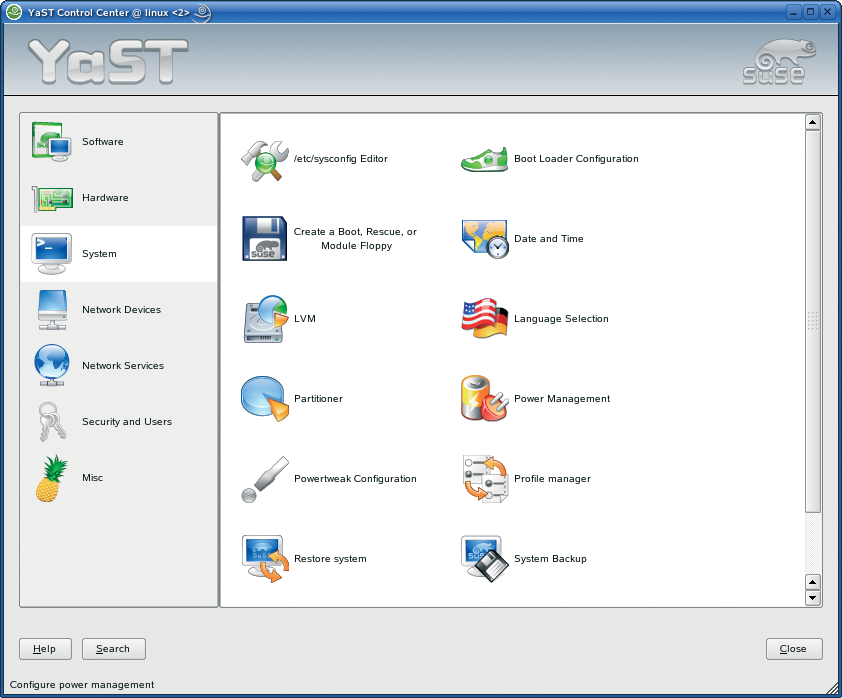
Task: Open the Security and Users keys icon
Action: point(52,422)
